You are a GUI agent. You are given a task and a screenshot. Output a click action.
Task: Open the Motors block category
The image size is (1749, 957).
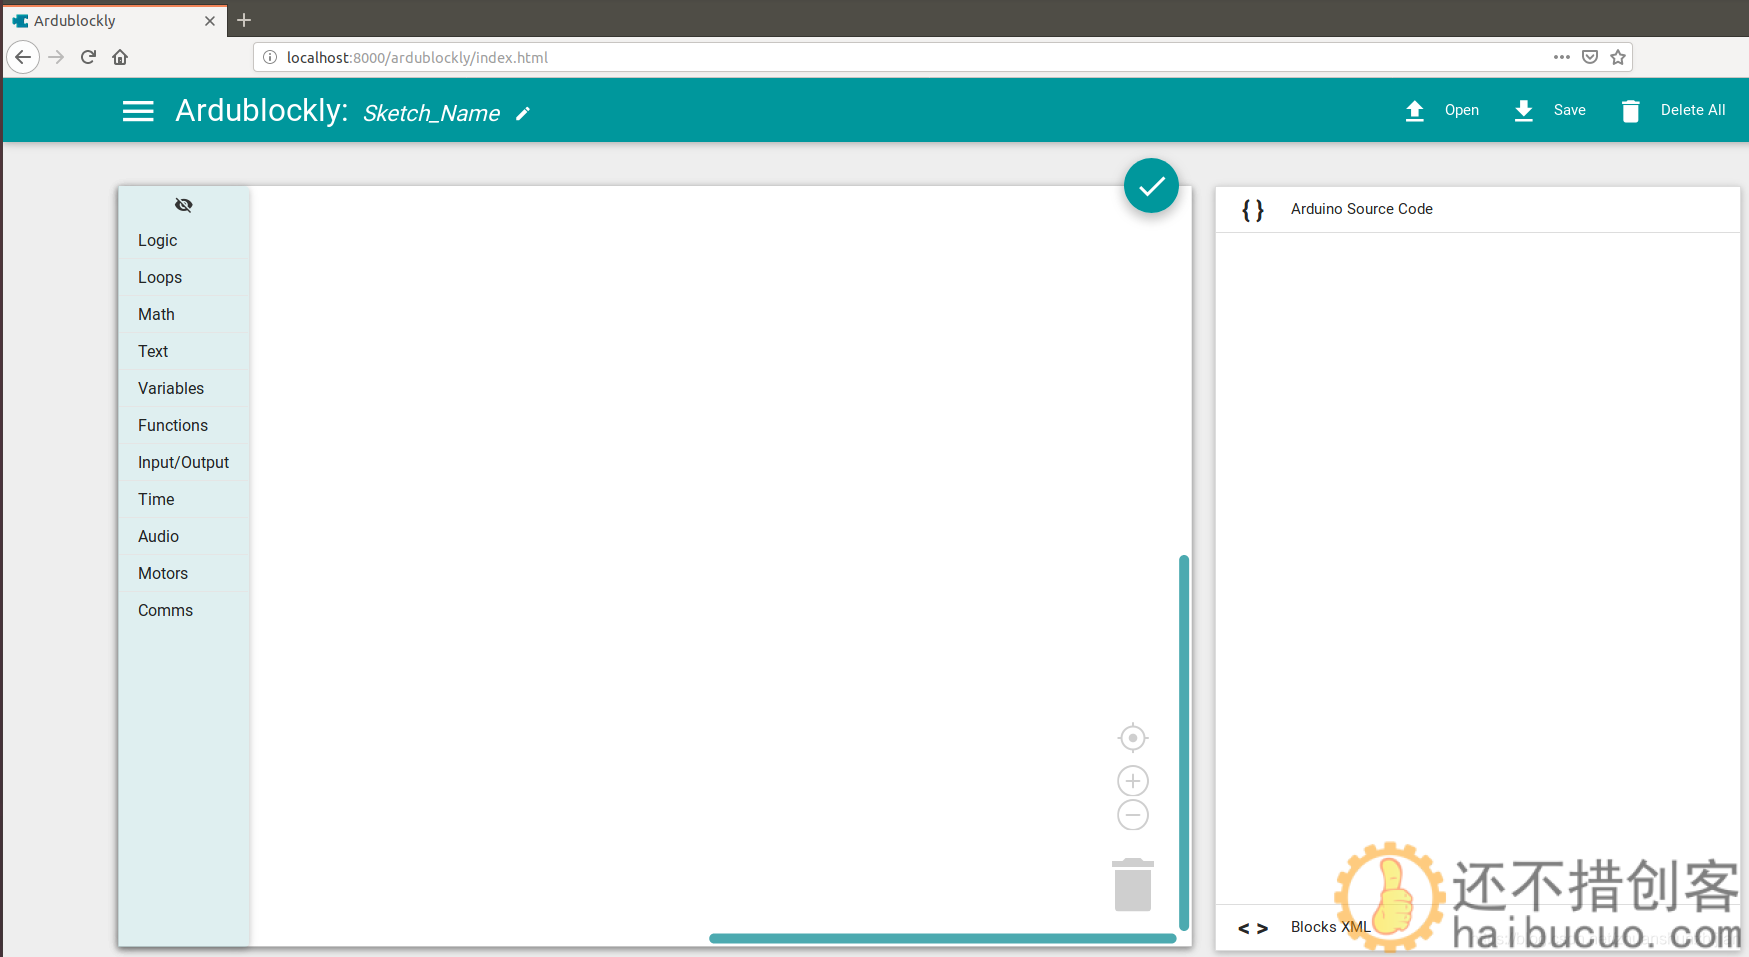184,574
